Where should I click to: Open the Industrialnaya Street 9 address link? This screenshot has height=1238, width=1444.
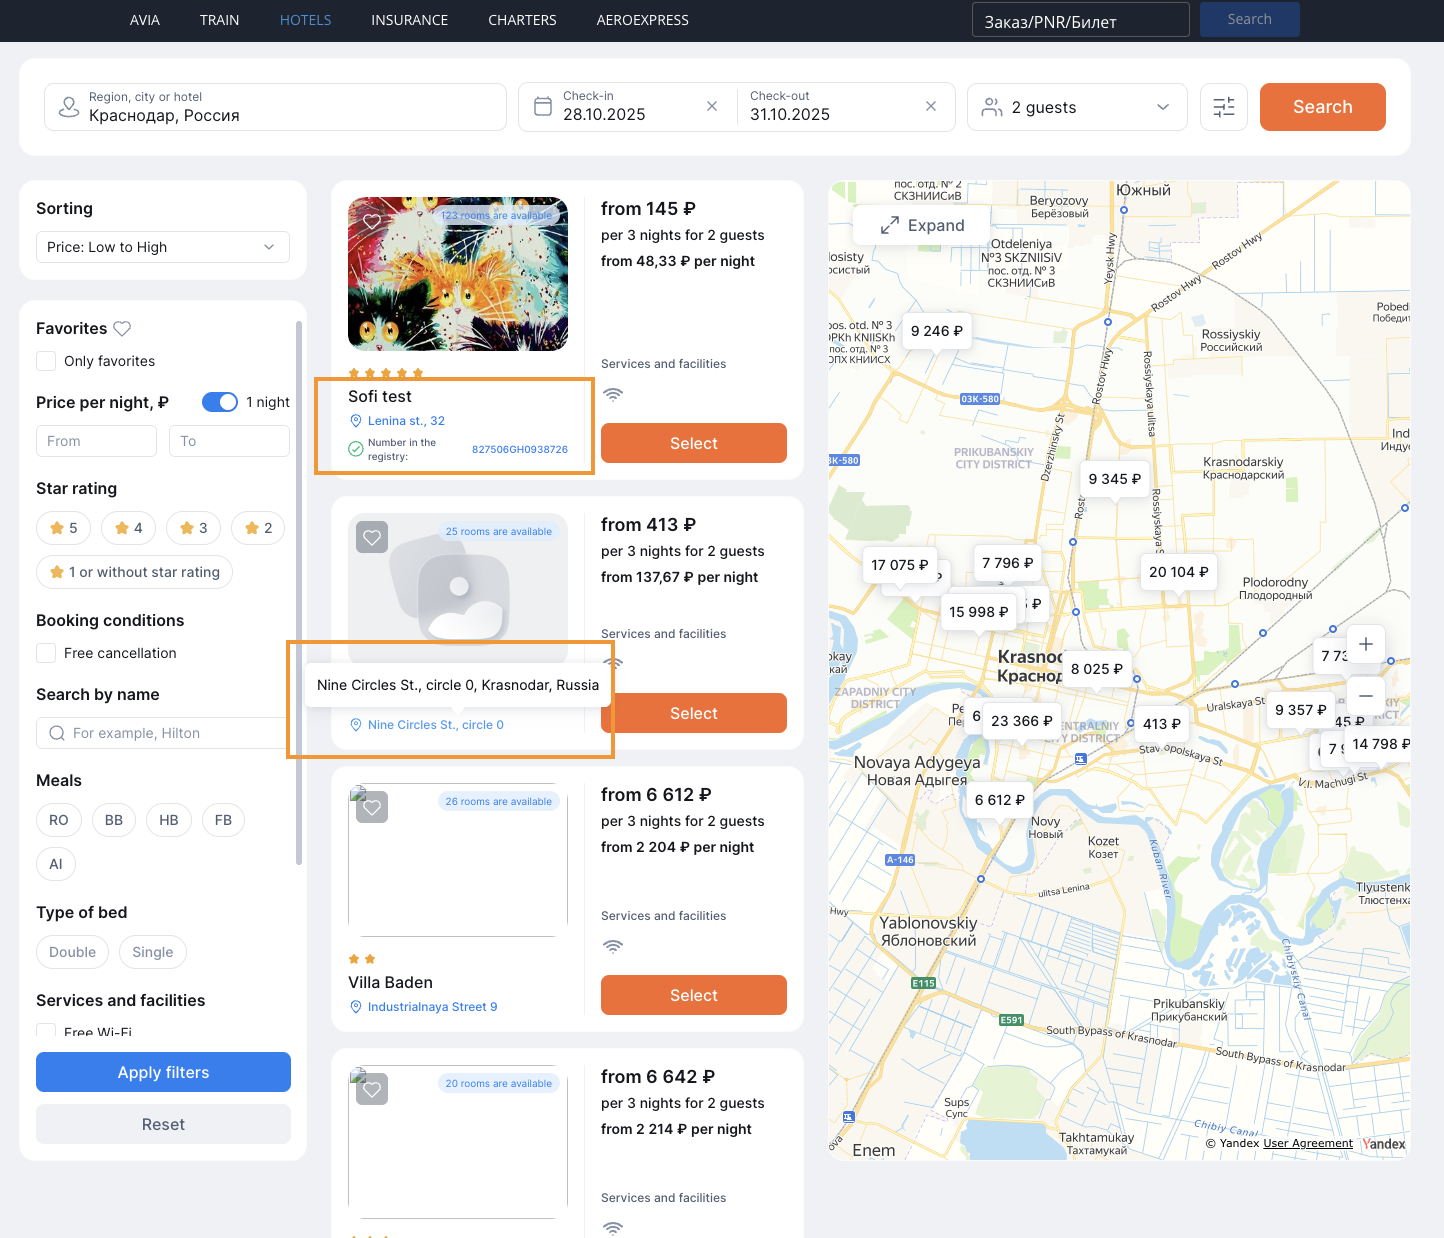(432, 1007)
